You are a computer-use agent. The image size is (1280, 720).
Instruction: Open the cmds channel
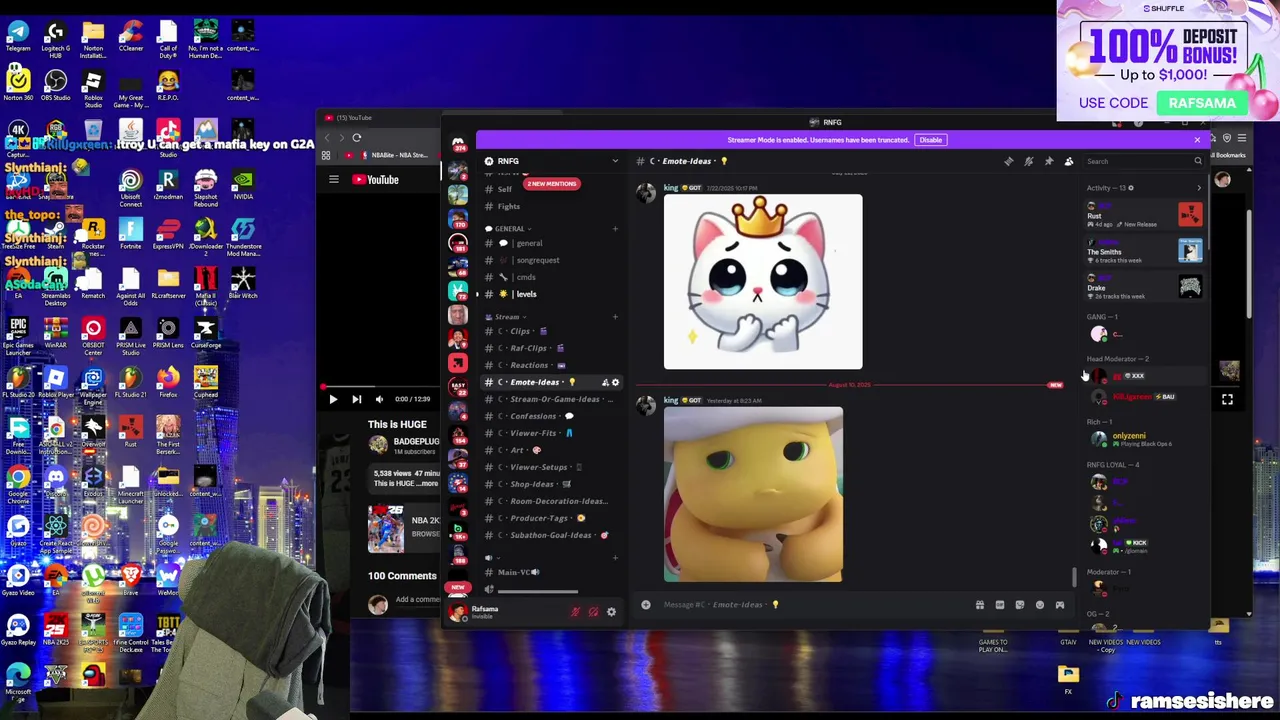coord(551,277)
